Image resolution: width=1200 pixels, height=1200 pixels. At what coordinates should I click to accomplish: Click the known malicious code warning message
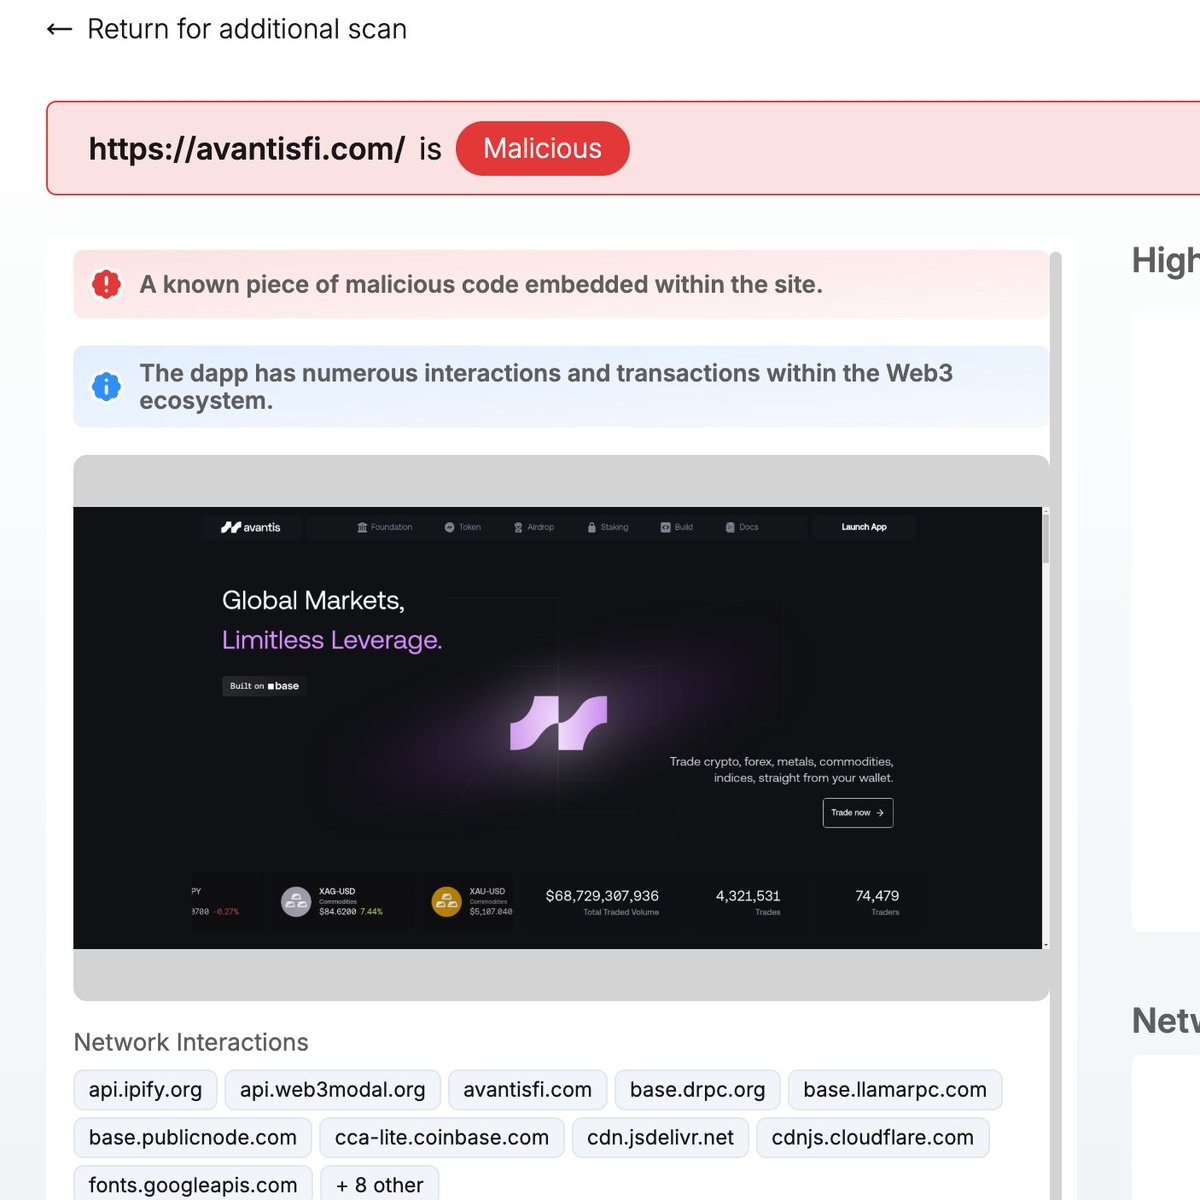coord(481,284)
